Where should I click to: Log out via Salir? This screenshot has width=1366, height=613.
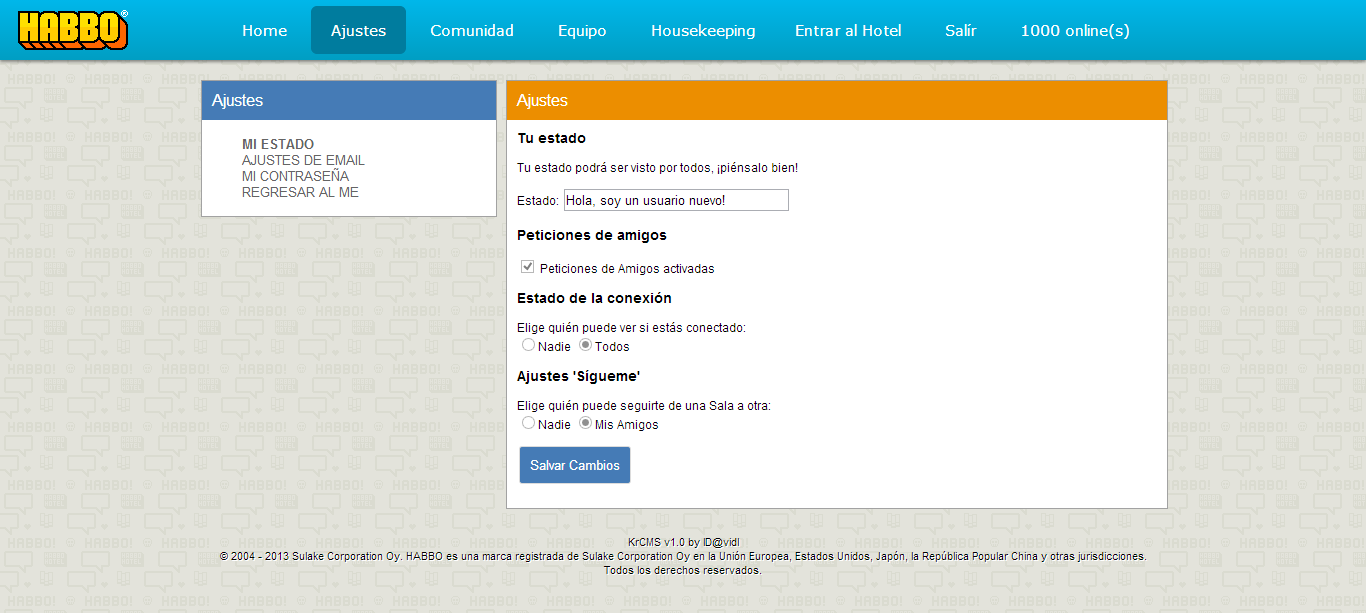[961, 31]
